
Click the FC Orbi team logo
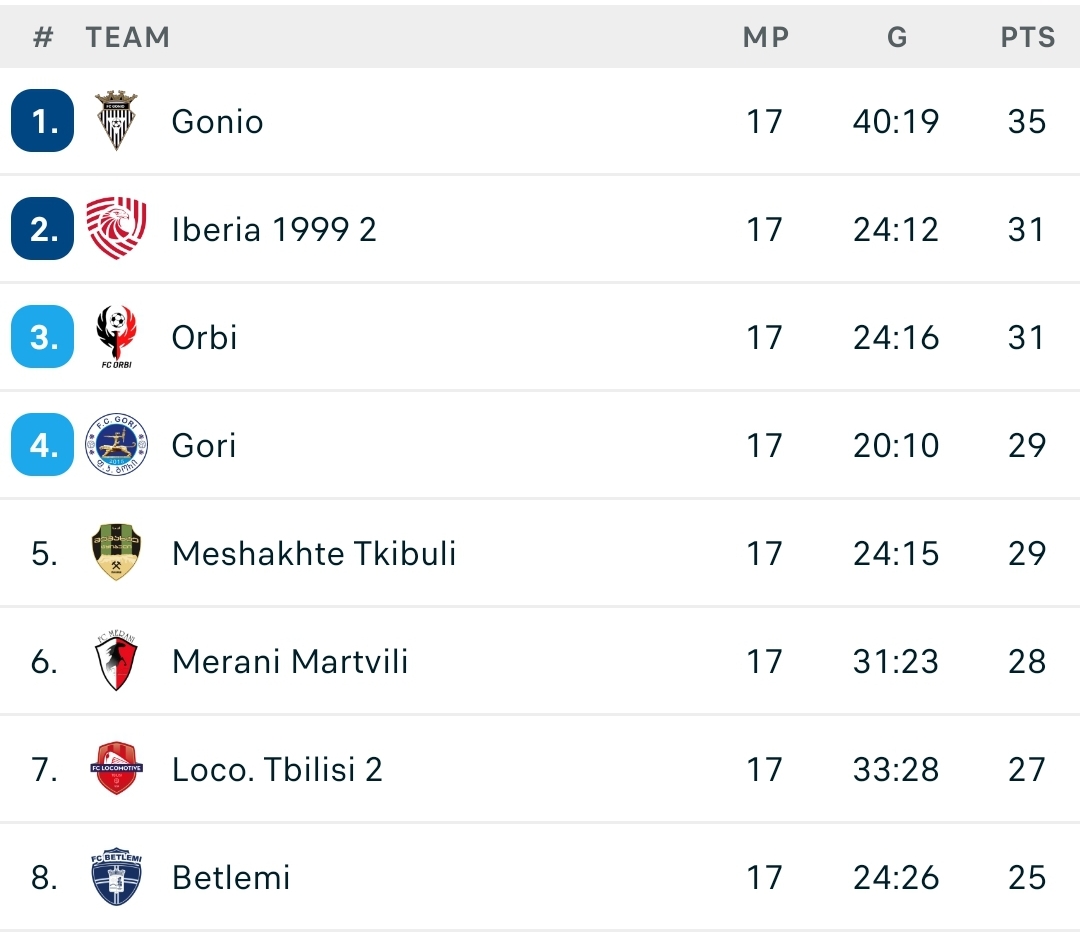tap(116, 337)
